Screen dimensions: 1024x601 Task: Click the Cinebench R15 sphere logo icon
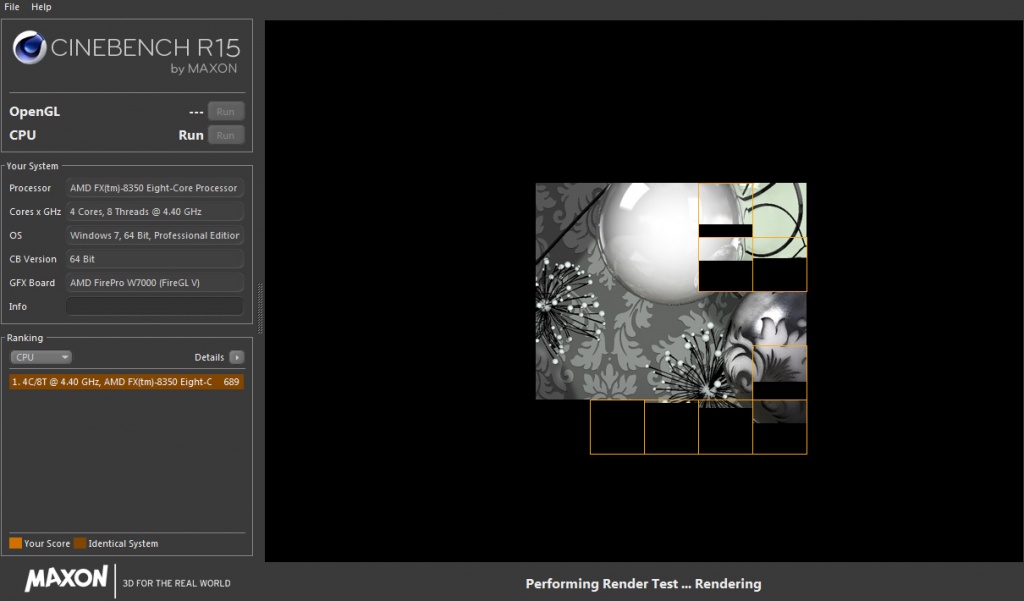tap(29, 48)
